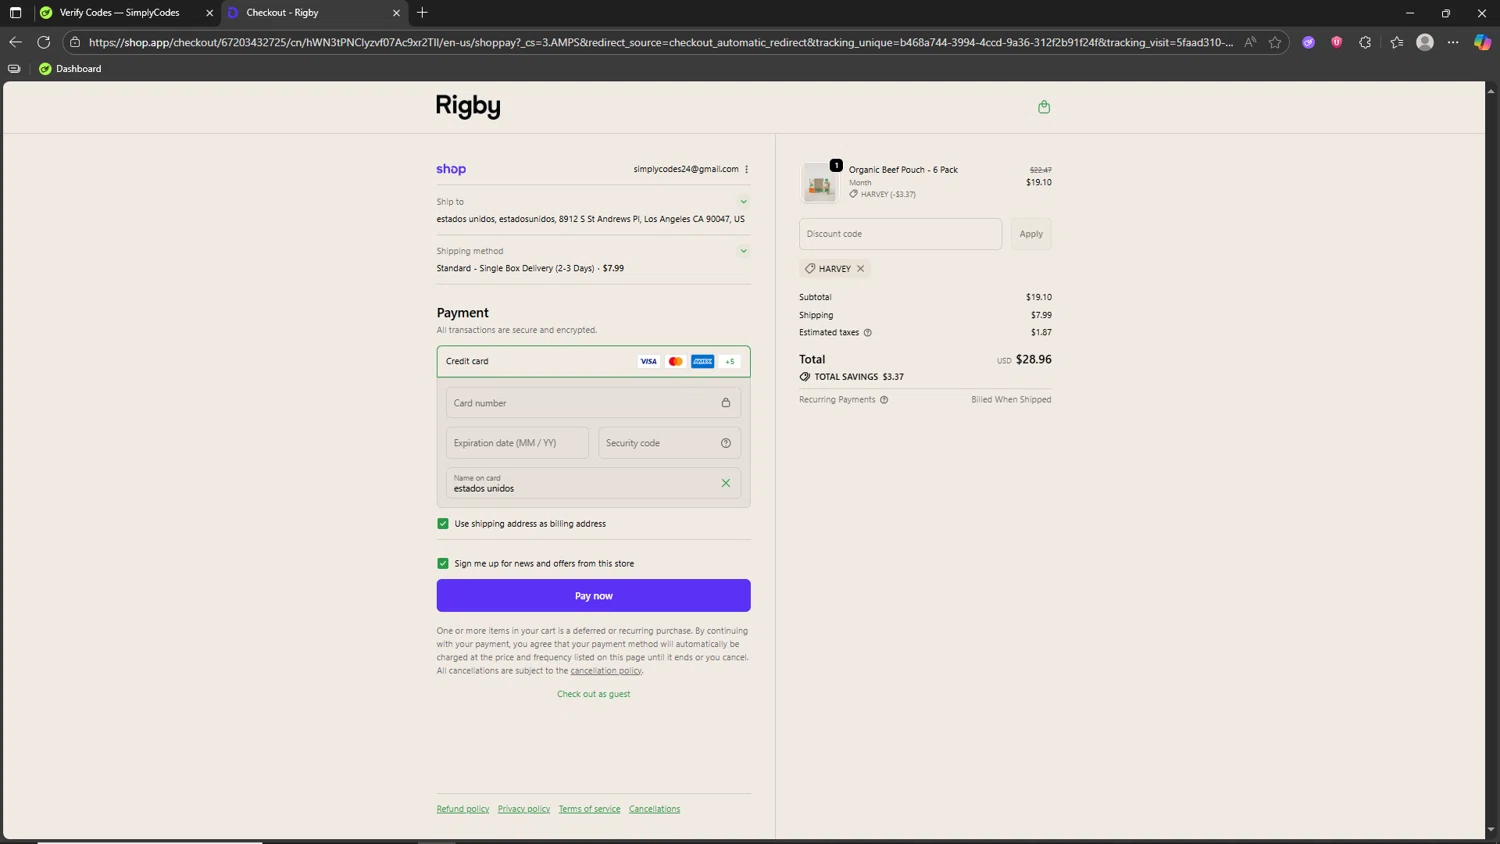Click the Rigby store logo
Screen dimensions: 1500x844
coord(468,107)
